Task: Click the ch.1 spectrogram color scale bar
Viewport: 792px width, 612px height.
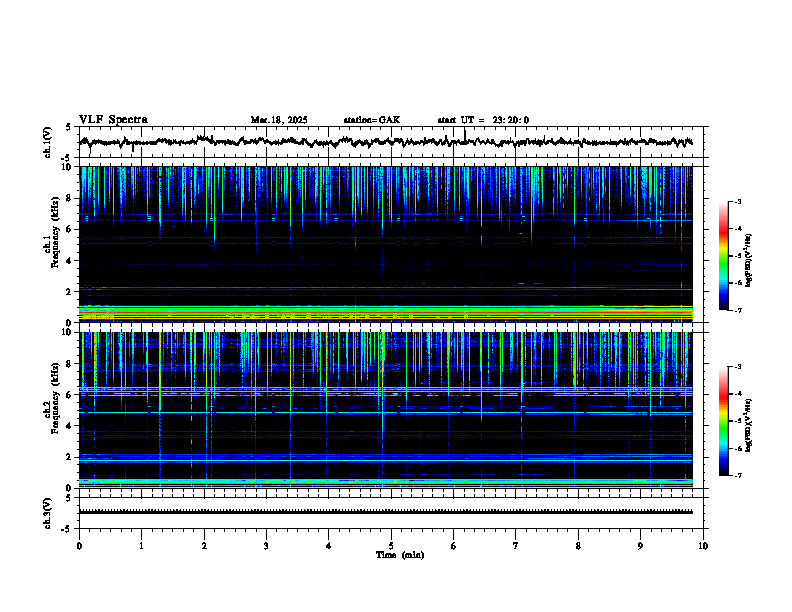Action: tap(723, 256)
